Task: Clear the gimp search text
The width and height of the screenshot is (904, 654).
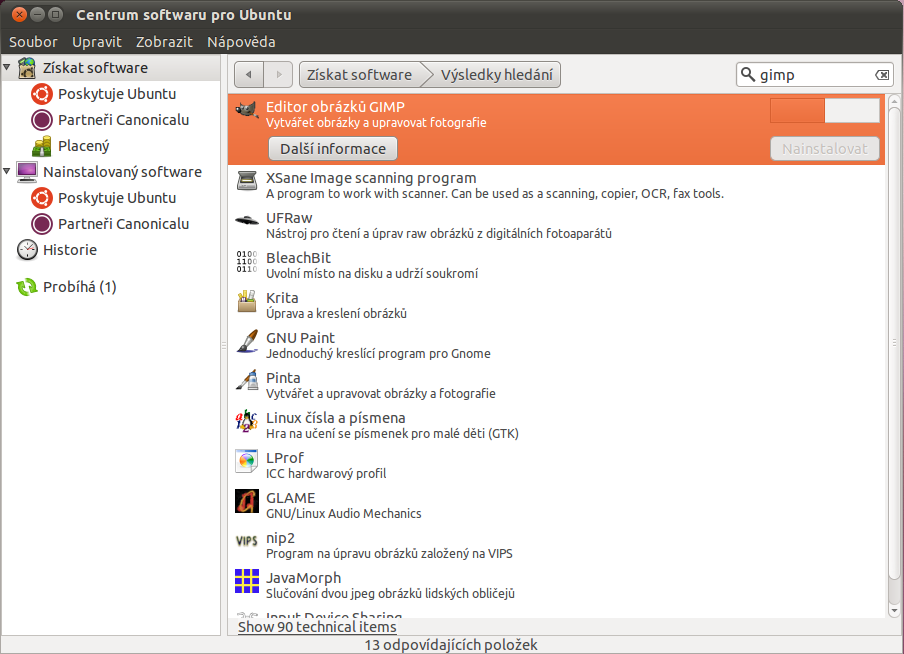Action: (882, 74)
